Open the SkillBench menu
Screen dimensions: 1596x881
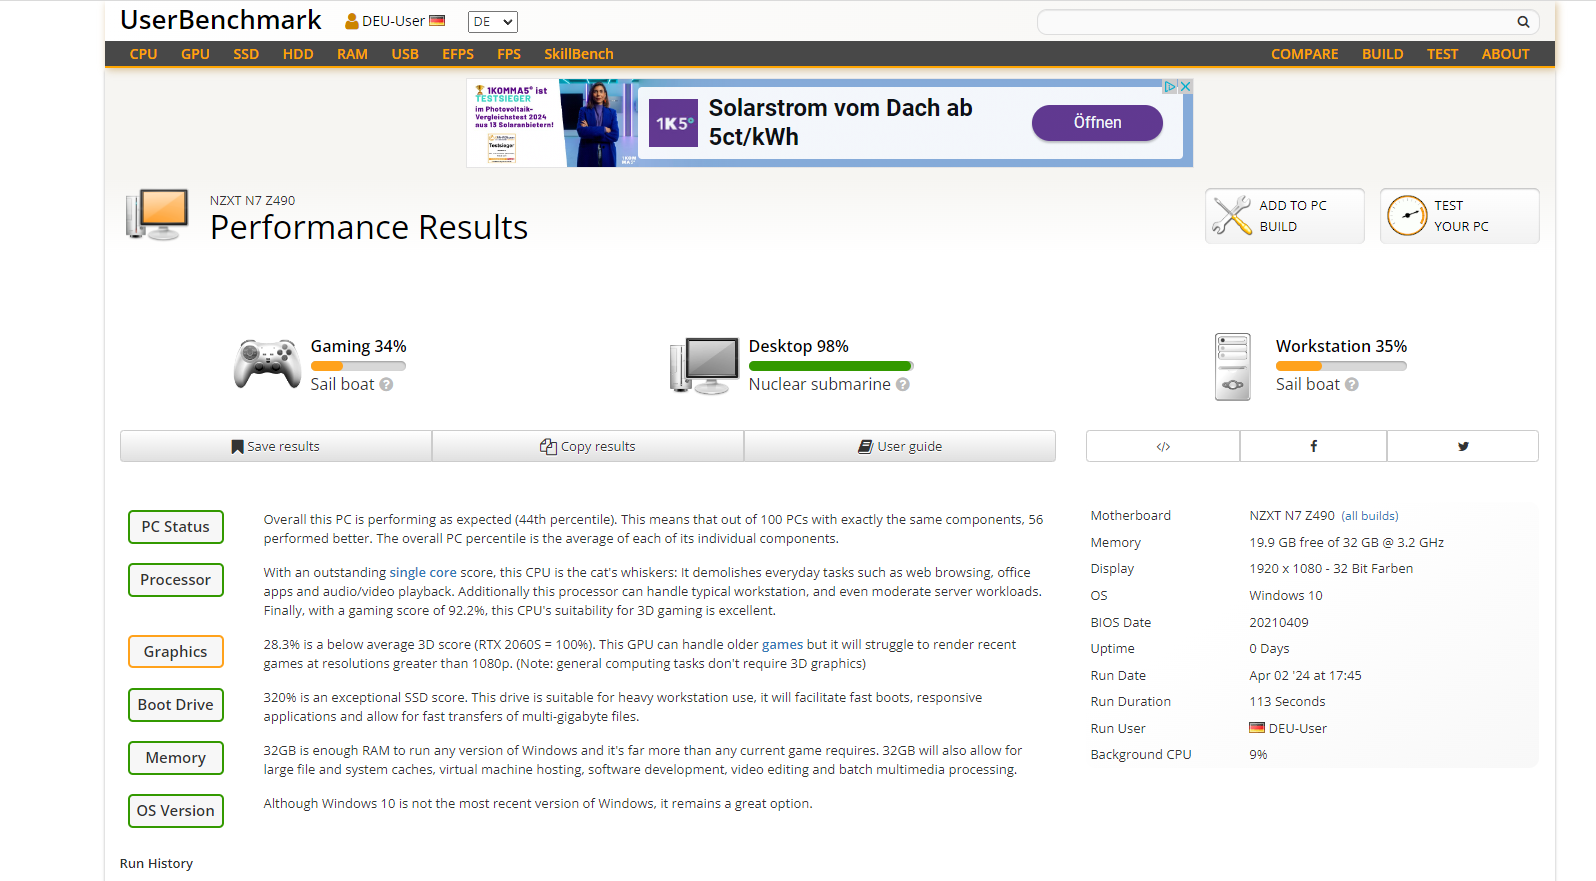point(579,54)
